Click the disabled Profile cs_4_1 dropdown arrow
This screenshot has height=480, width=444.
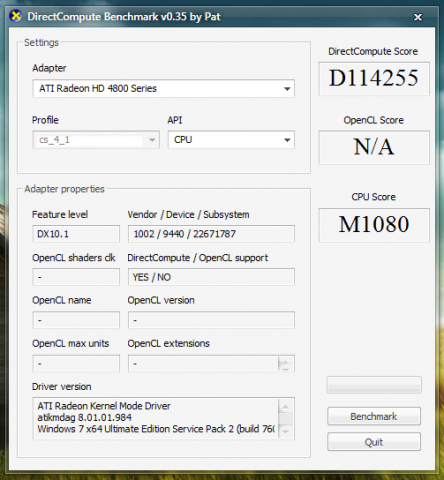[x=152, y=140]
